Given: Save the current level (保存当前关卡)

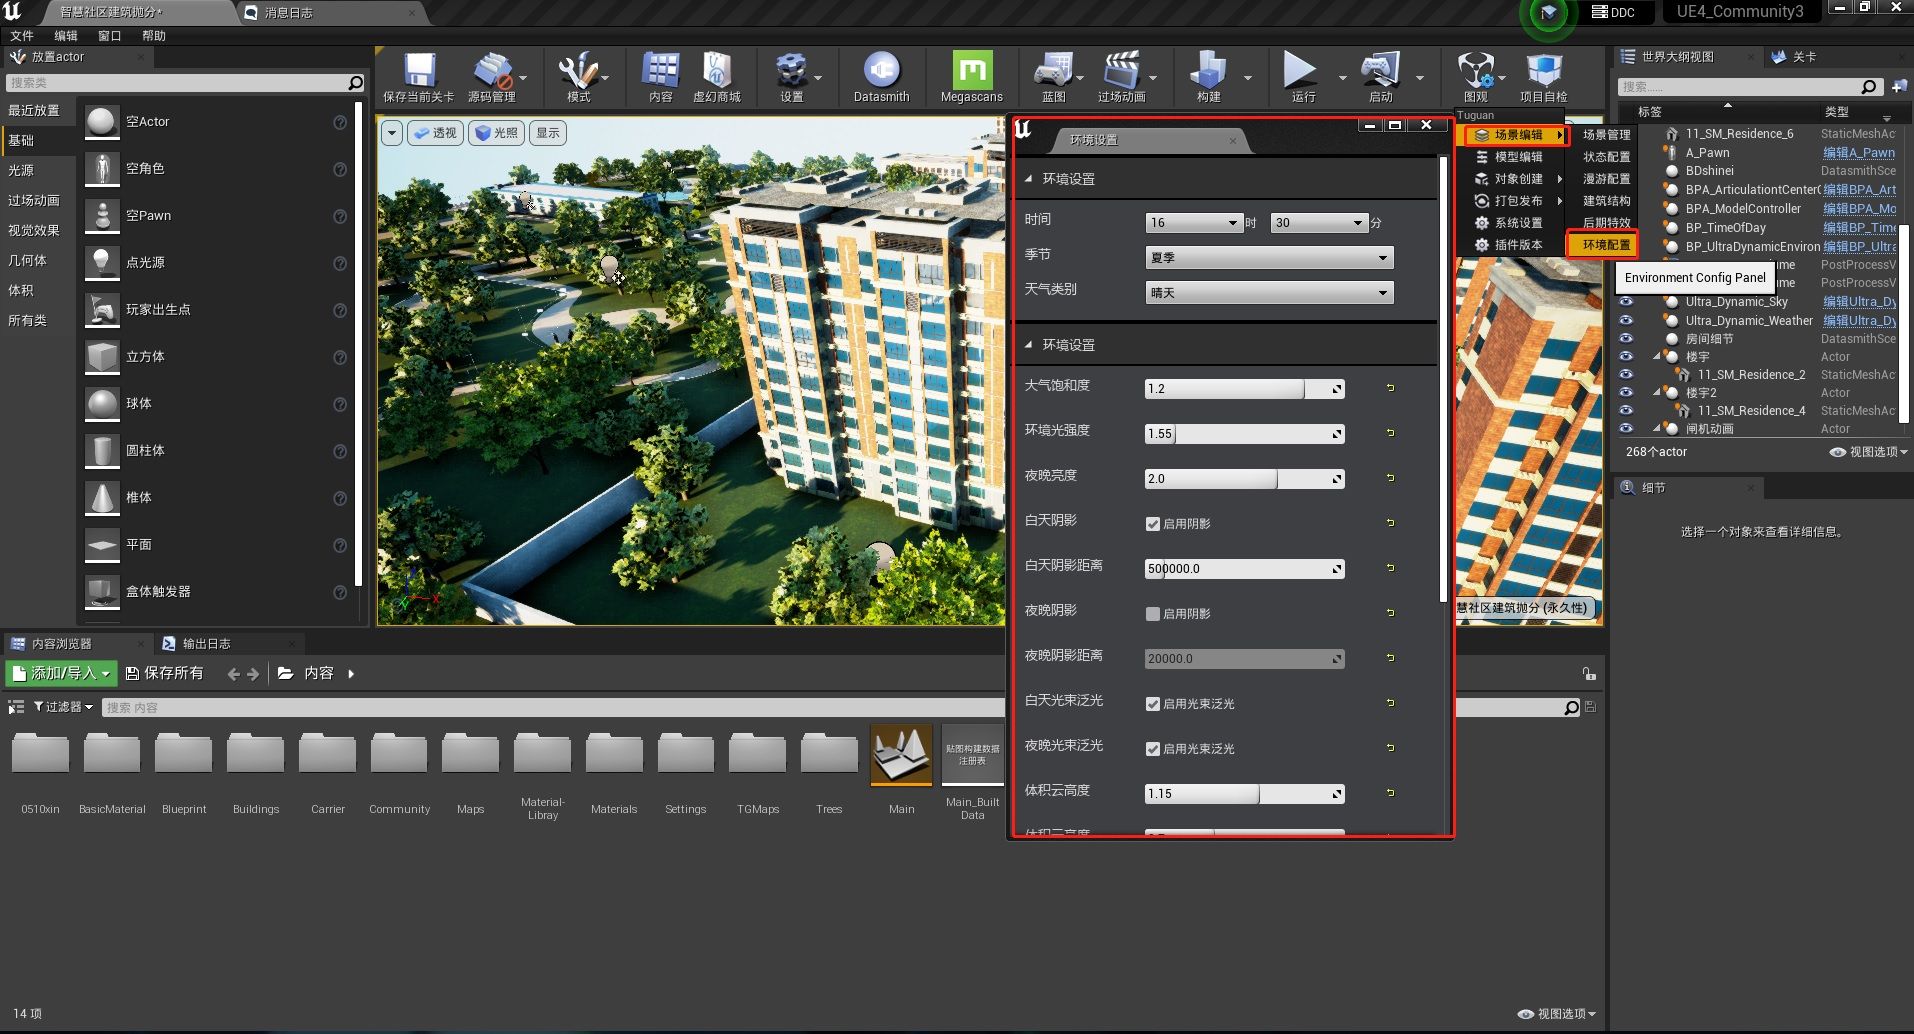Looking at the screenshot, I should point(419,77).
